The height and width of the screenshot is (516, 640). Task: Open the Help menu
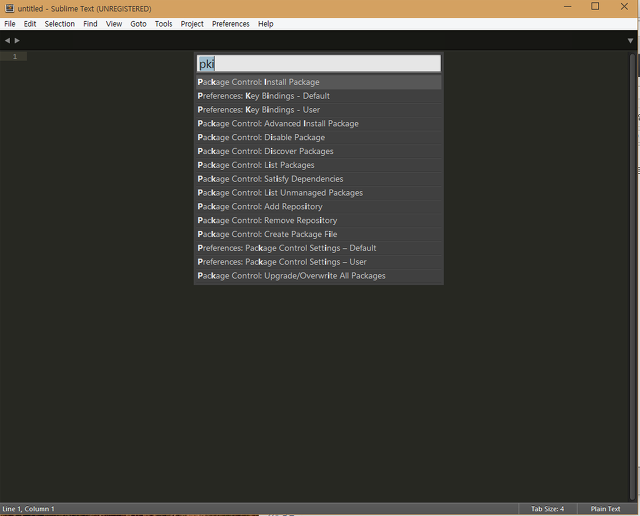coord(265,24)
